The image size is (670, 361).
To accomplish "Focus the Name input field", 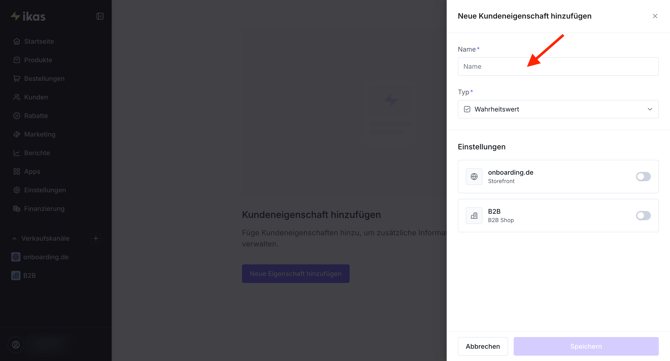I will tap(558, 67).
